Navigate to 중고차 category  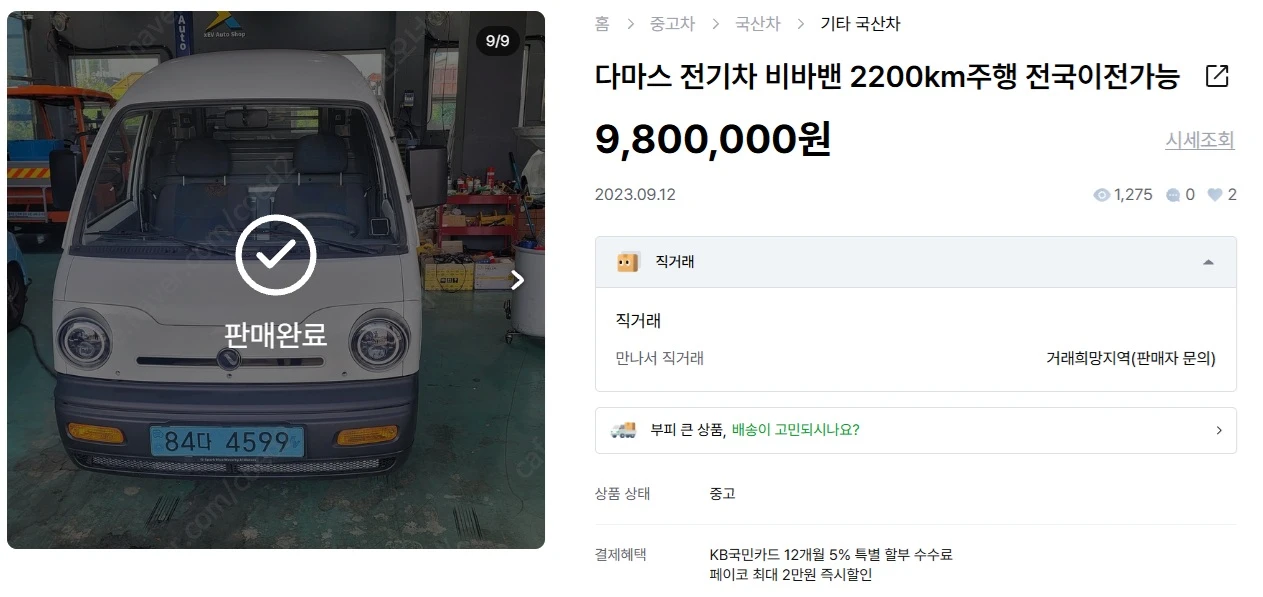pos(673,24)
